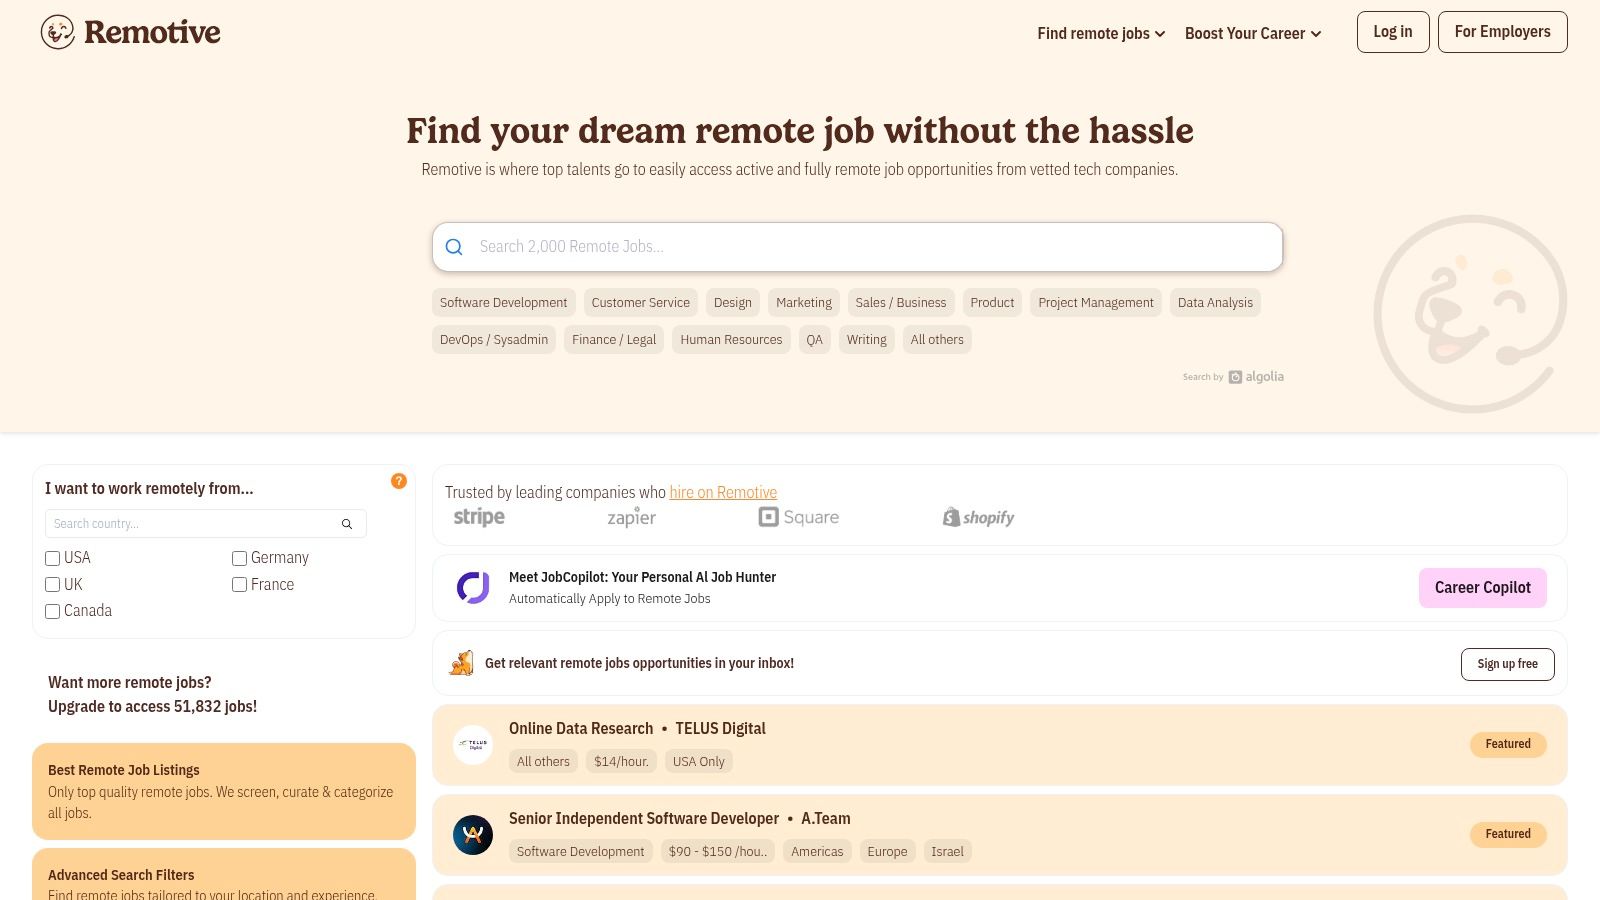
Task: Click the $90 - $150 /hou.. salary tag
Action: [x=718, y=852]
